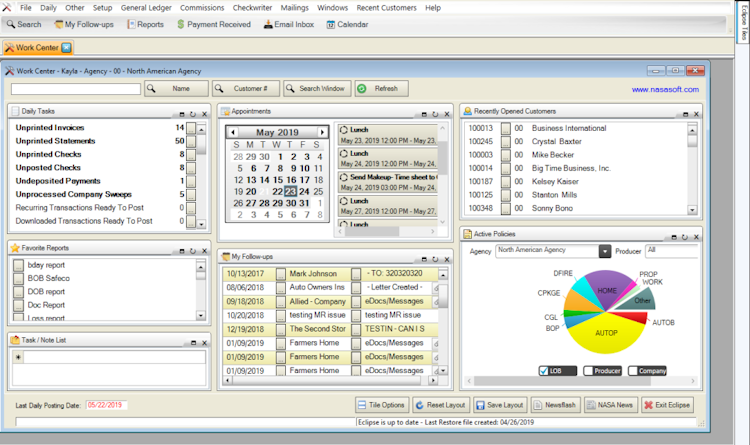
Task: Open the General Ledger menu
Action: pos(146,8)
